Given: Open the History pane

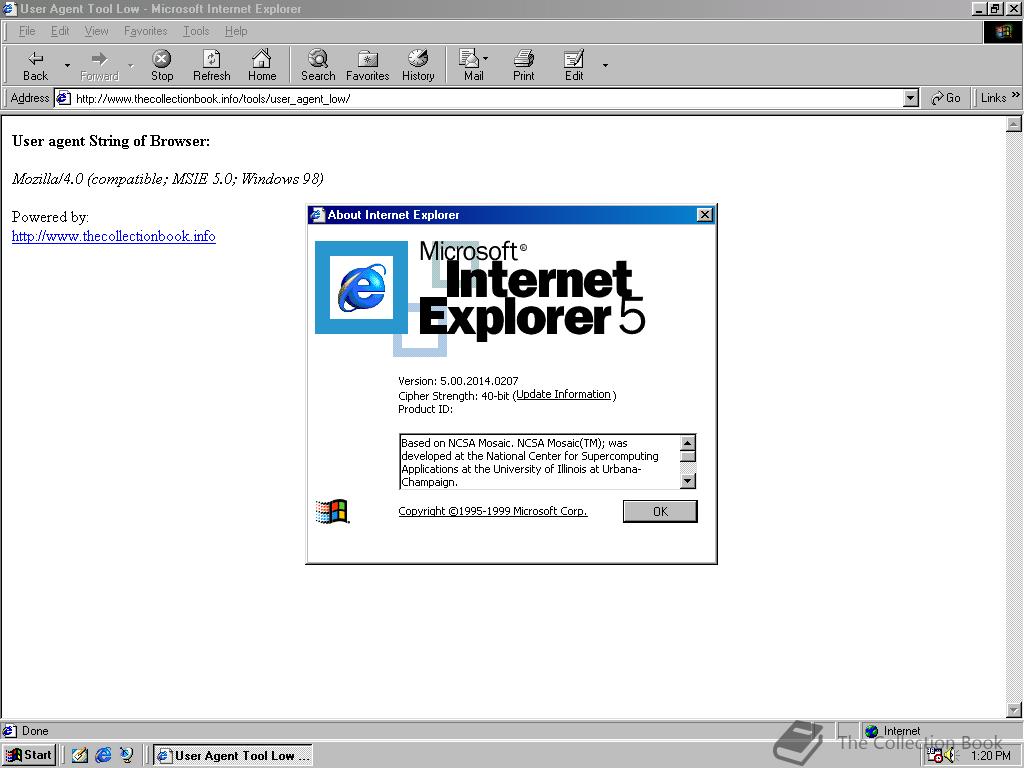Looking at the screenshot, I should click(x=418, y=65).
